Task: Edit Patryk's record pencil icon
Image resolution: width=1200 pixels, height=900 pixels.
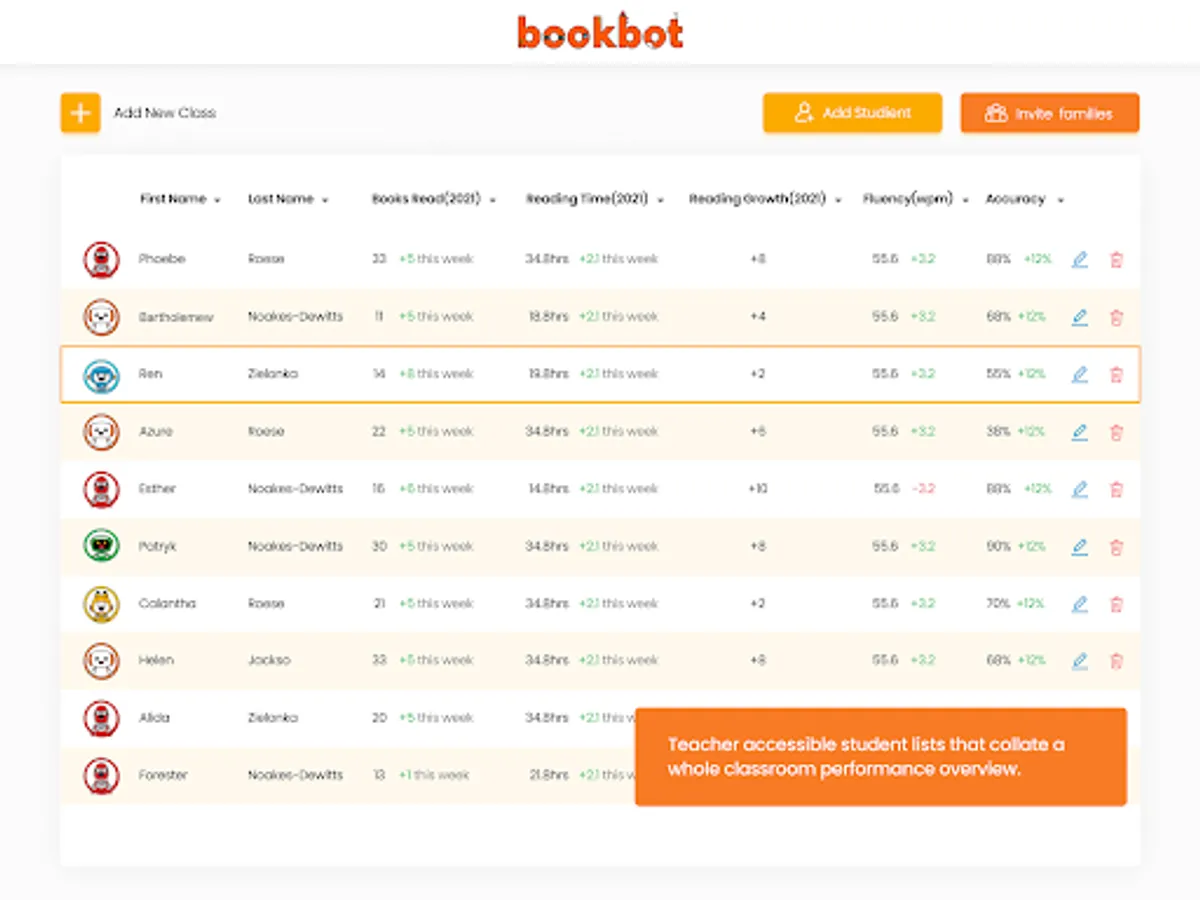Action: tap(1079, 548)
